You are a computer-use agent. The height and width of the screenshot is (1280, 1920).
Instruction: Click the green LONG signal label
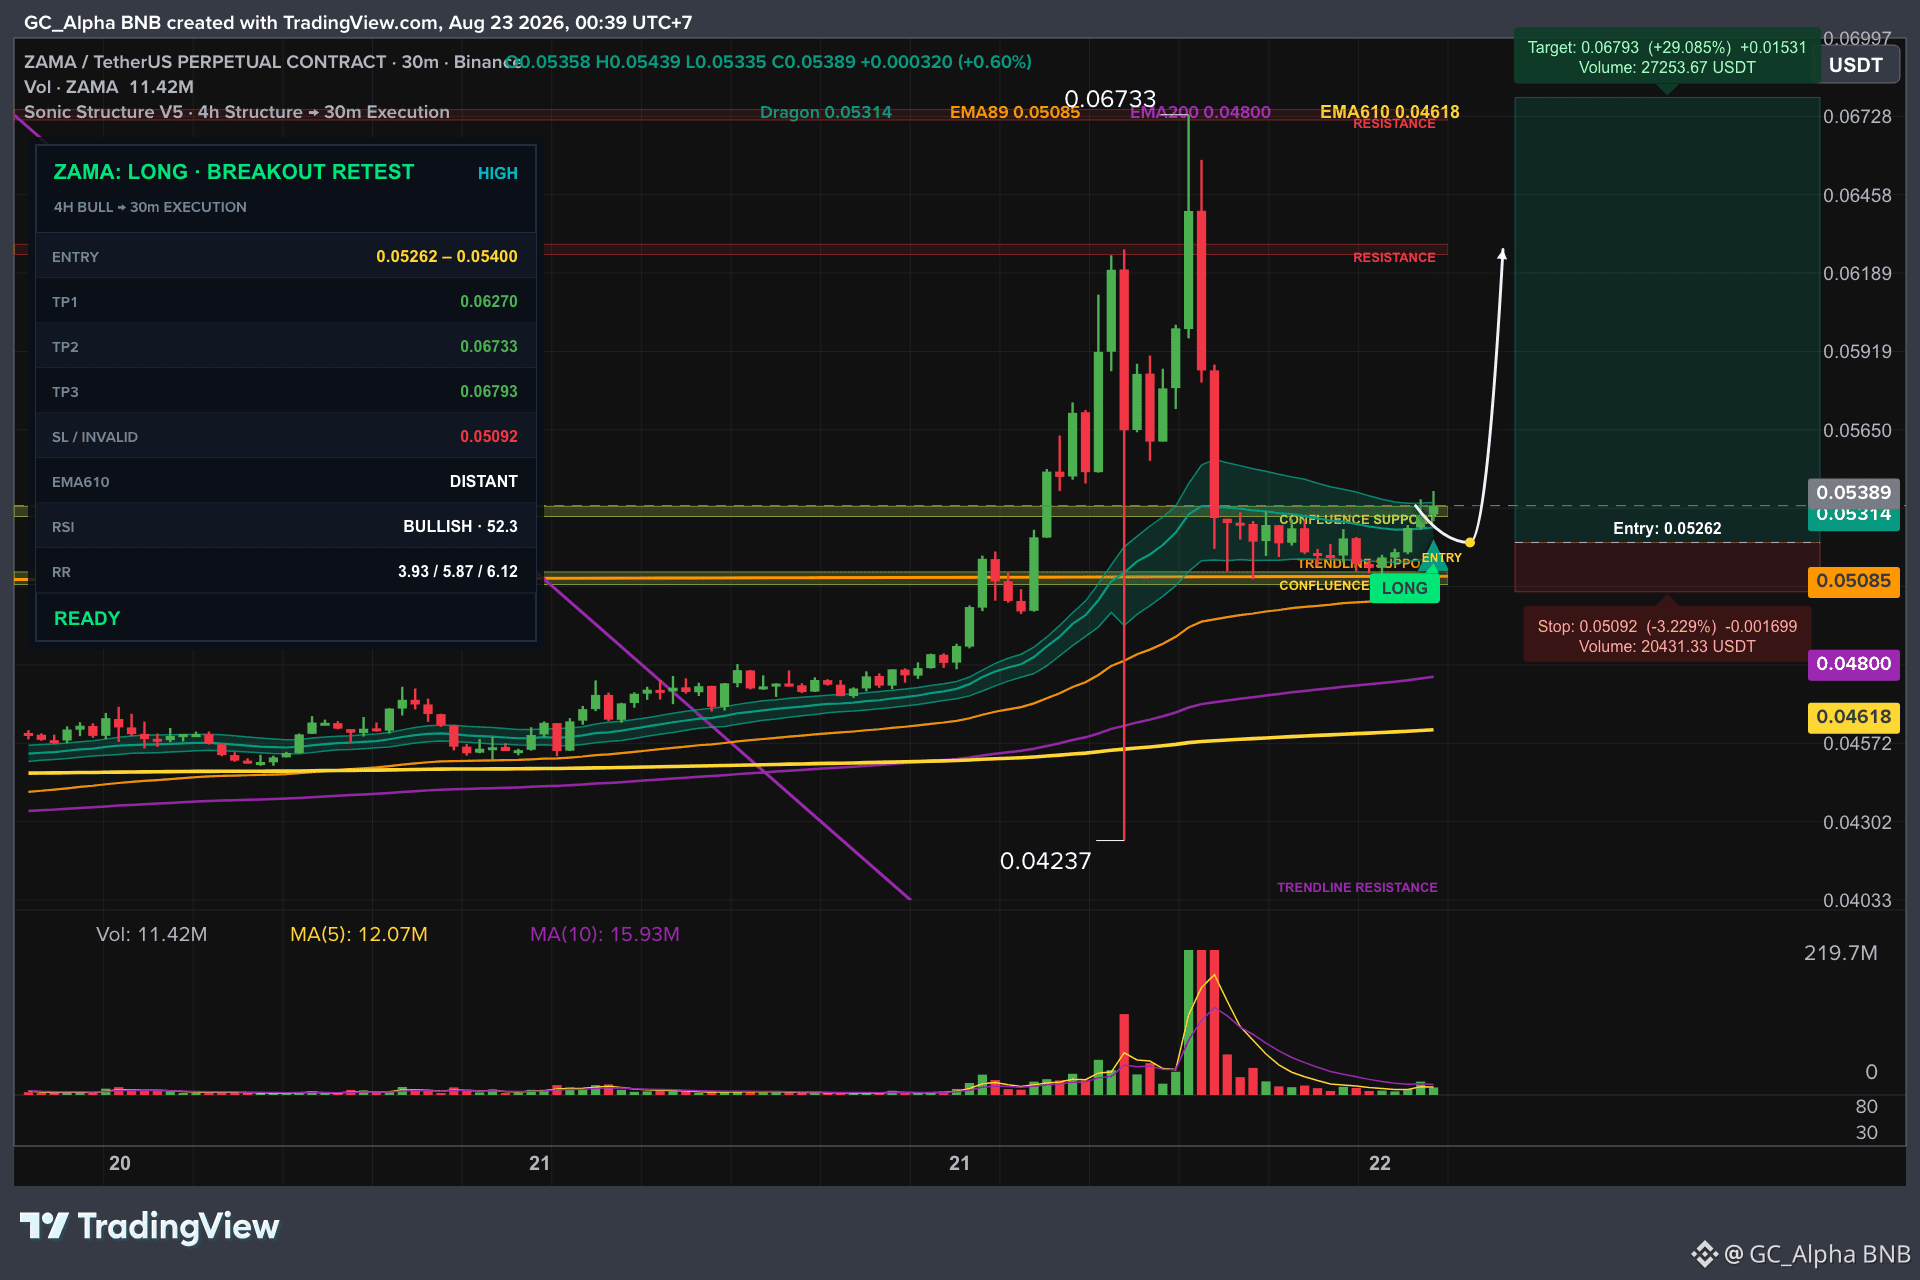1404,588
